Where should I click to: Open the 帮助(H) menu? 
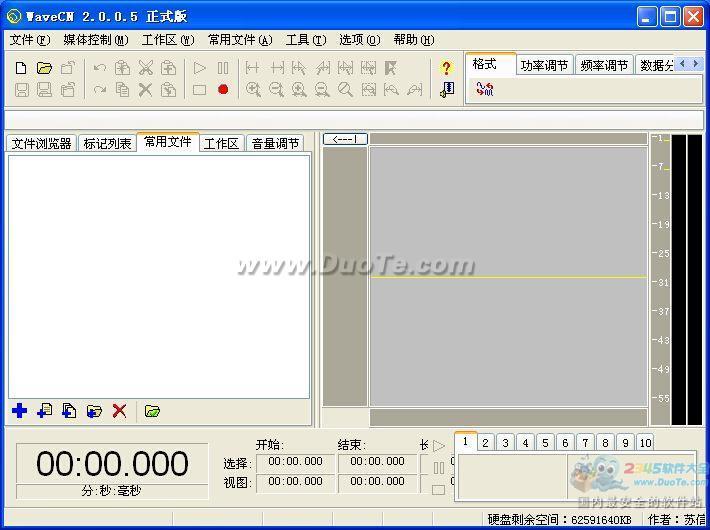[x=414, y=40]
